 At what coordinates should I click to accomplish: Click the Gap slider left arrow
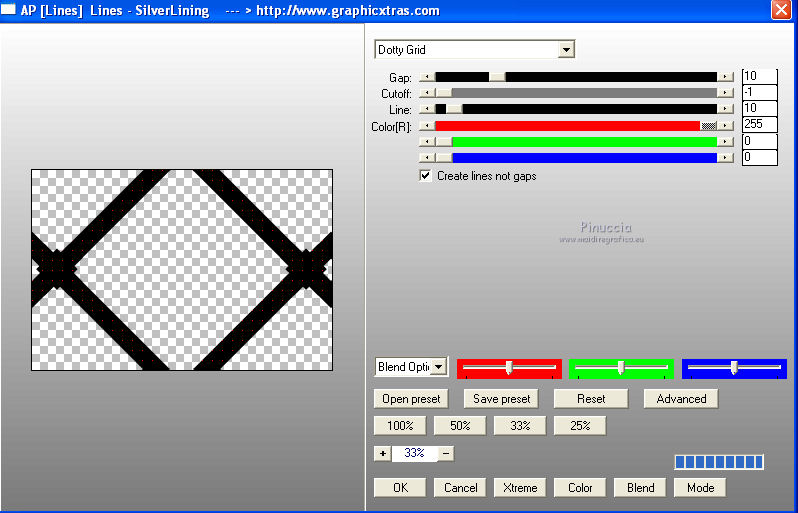coord(427,77)
